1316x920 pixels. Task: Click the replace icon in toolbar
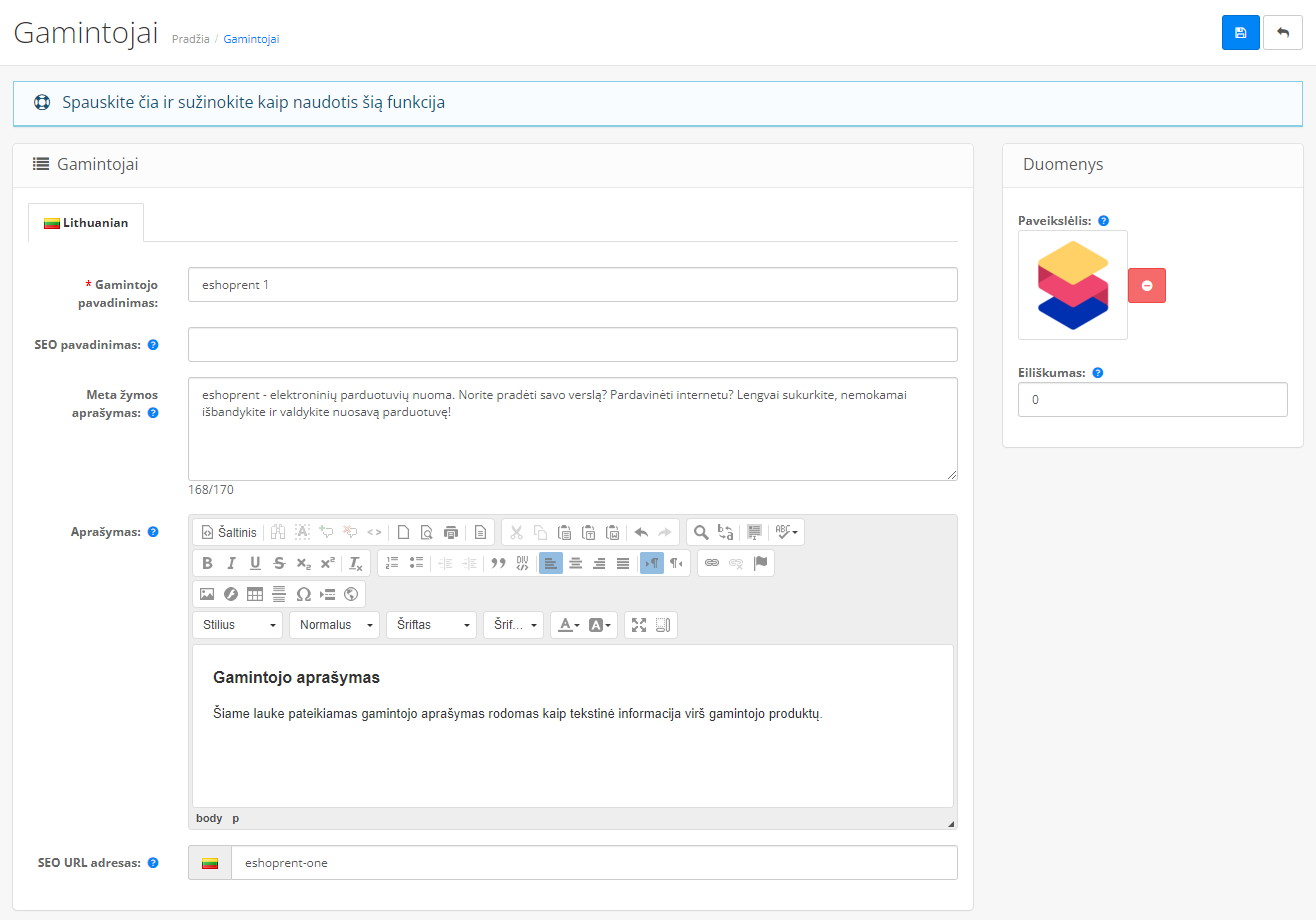[725, 532]
